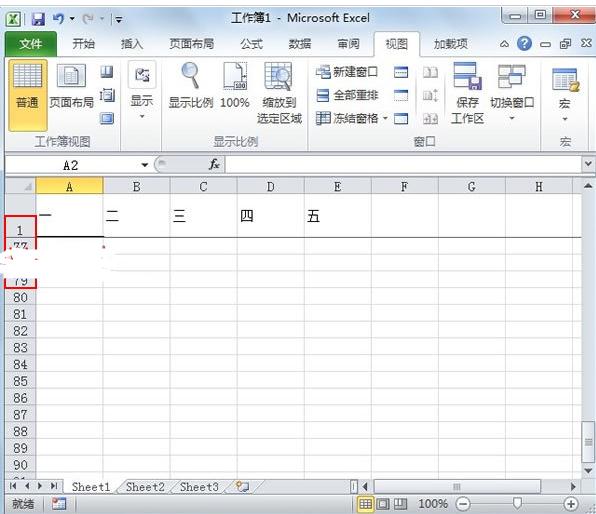The width and height of the screenshot is (596, 514).
Task: Select column A header
Action: click(x=69, y=186)
